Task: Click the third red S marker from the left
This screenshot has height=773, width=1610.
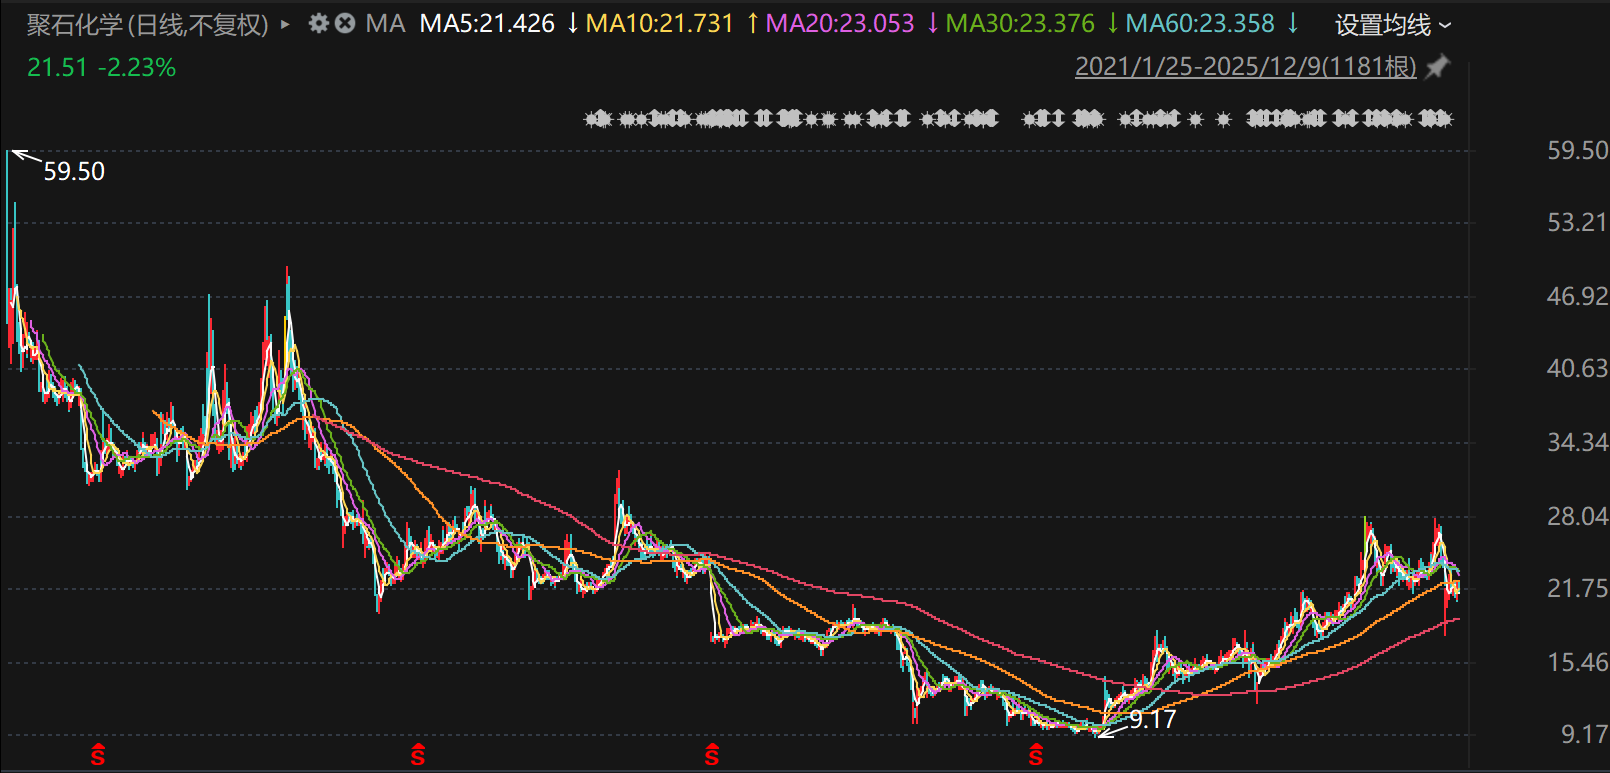Action: tap(712, 755)
